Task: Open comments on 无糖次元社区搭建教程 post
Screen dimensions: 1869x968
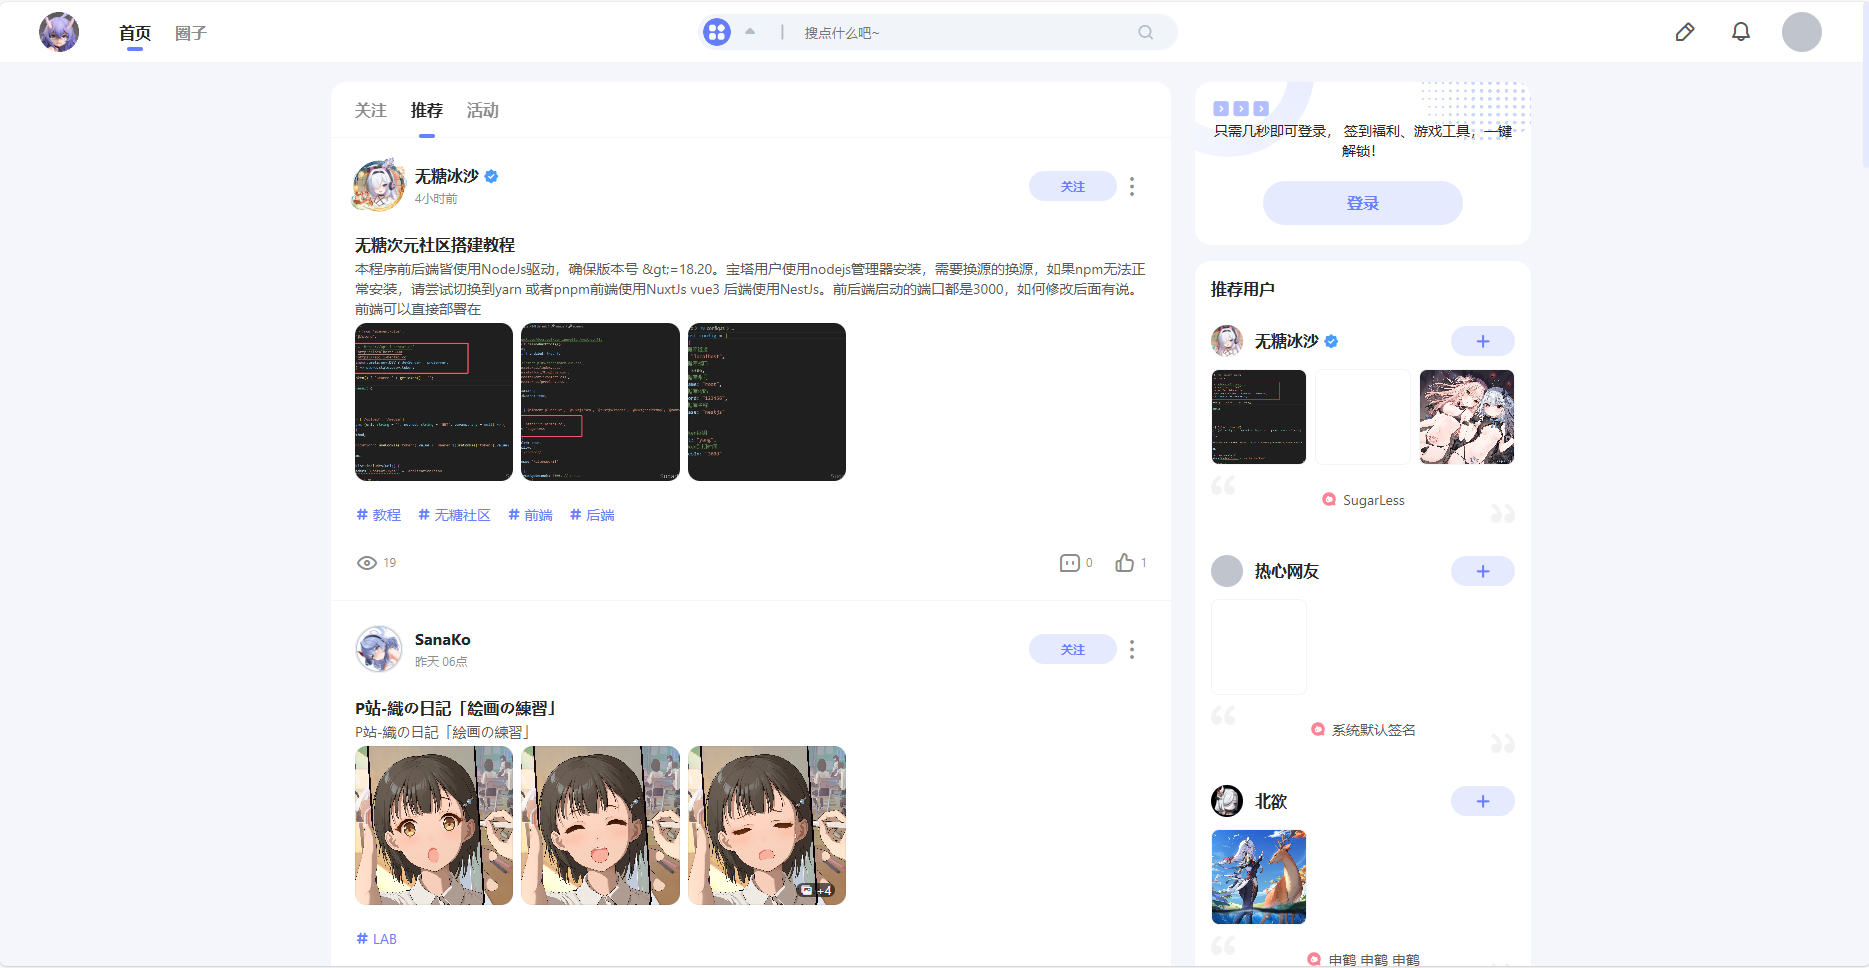Action: (1069, 563)
